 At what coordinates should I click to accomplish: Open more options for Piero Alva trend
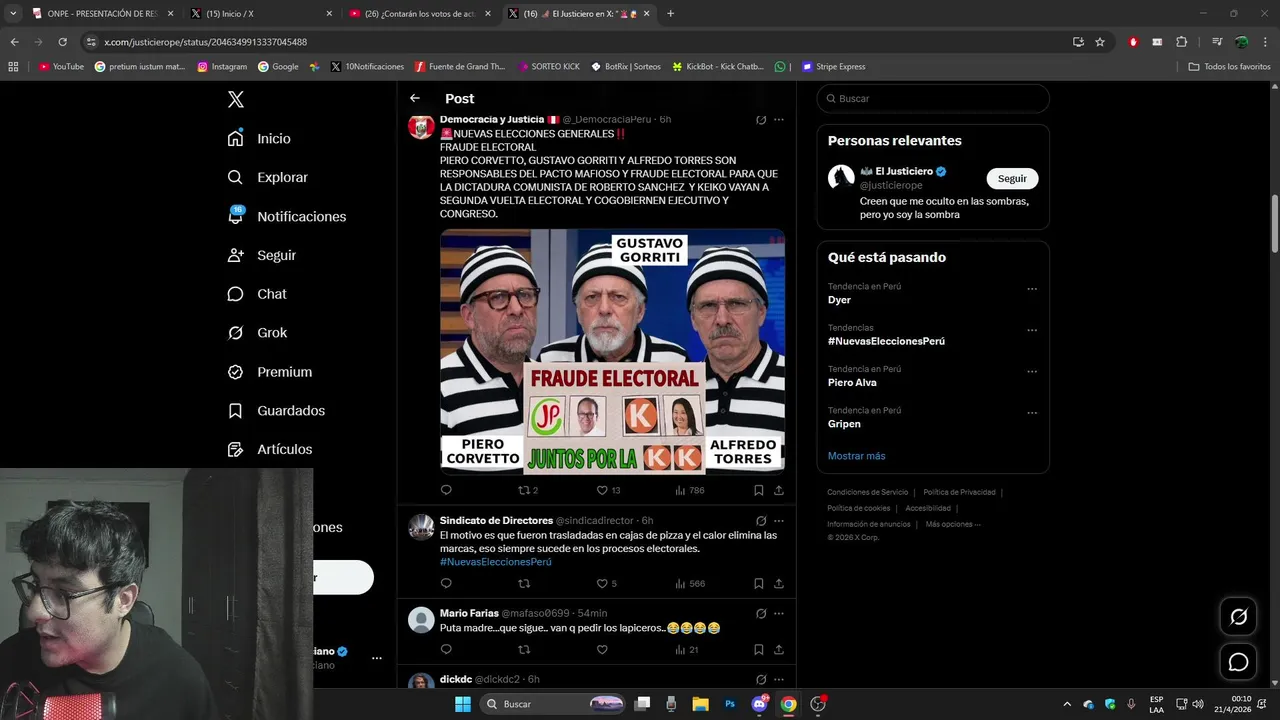[x=1032, y=371]
